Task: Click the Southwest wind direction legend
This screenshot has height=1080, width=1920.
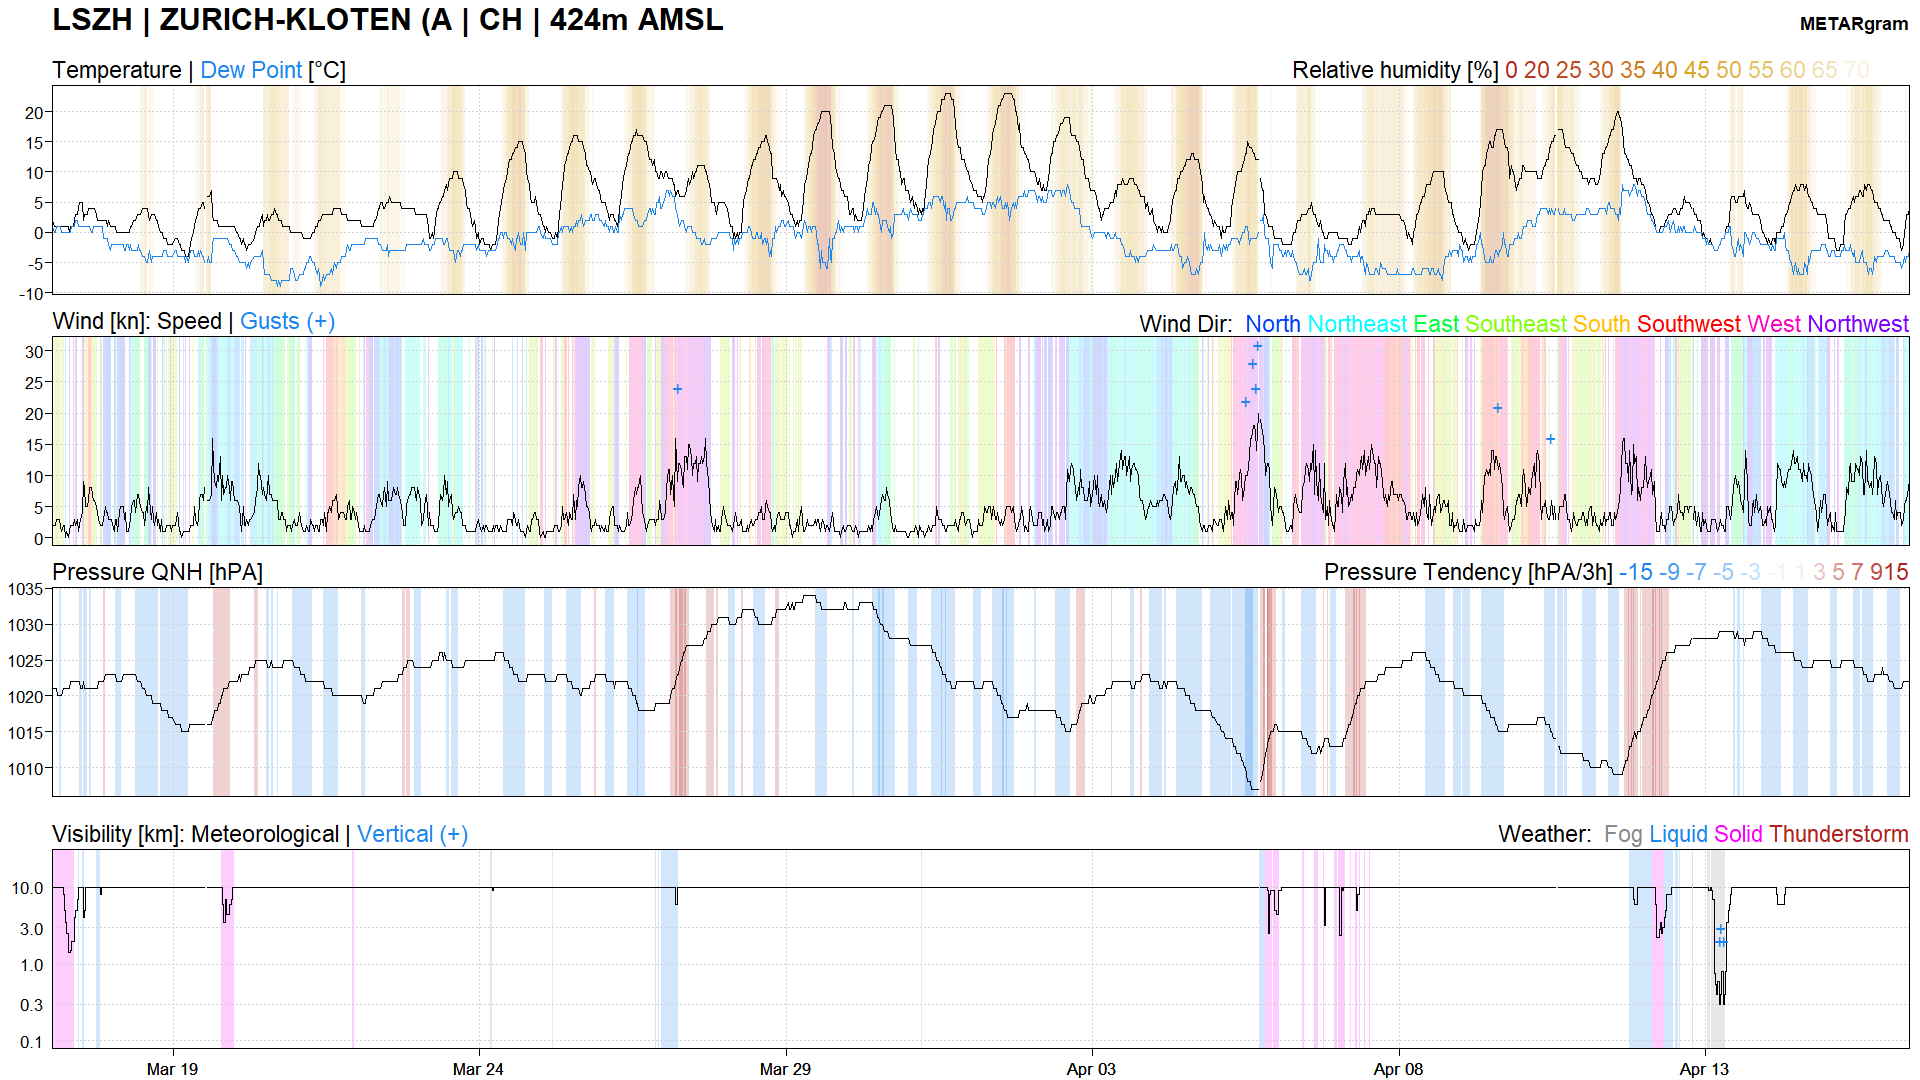Action: pyautogui.click(x=1688, y=324)
